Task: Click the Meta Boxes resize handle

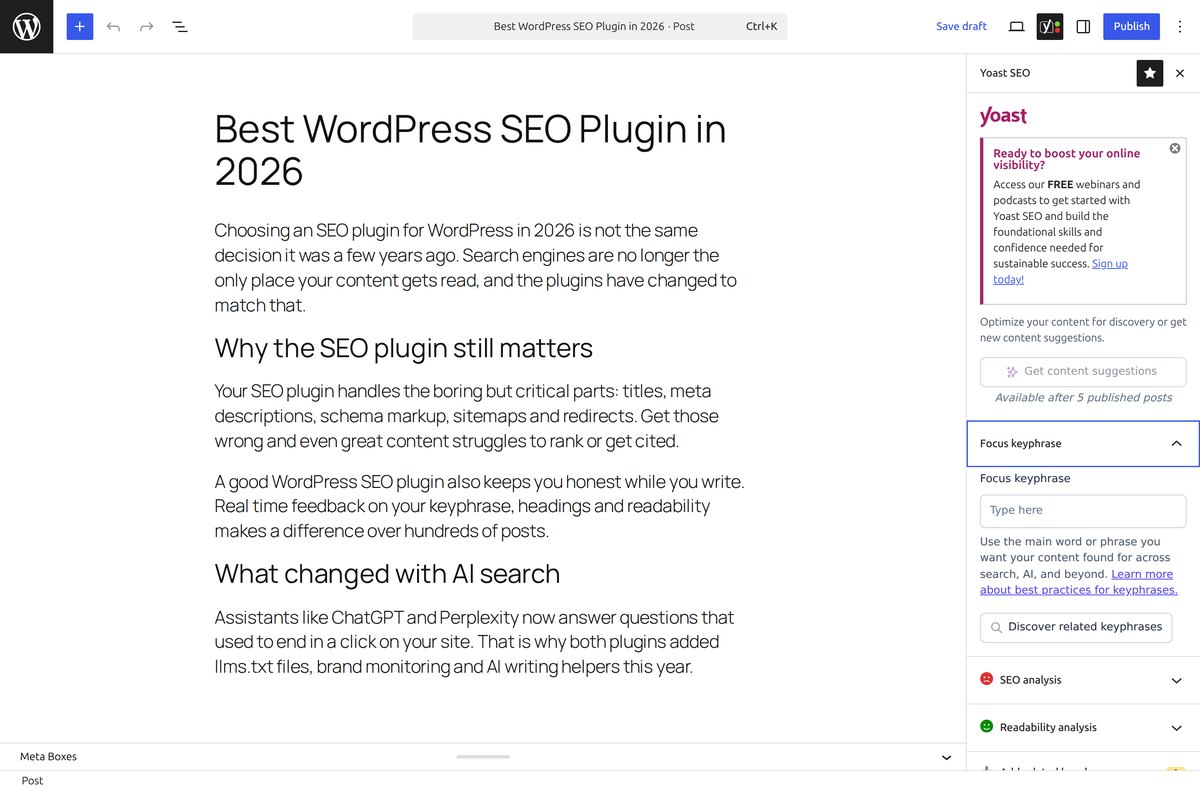Action: tap(483, 757)
